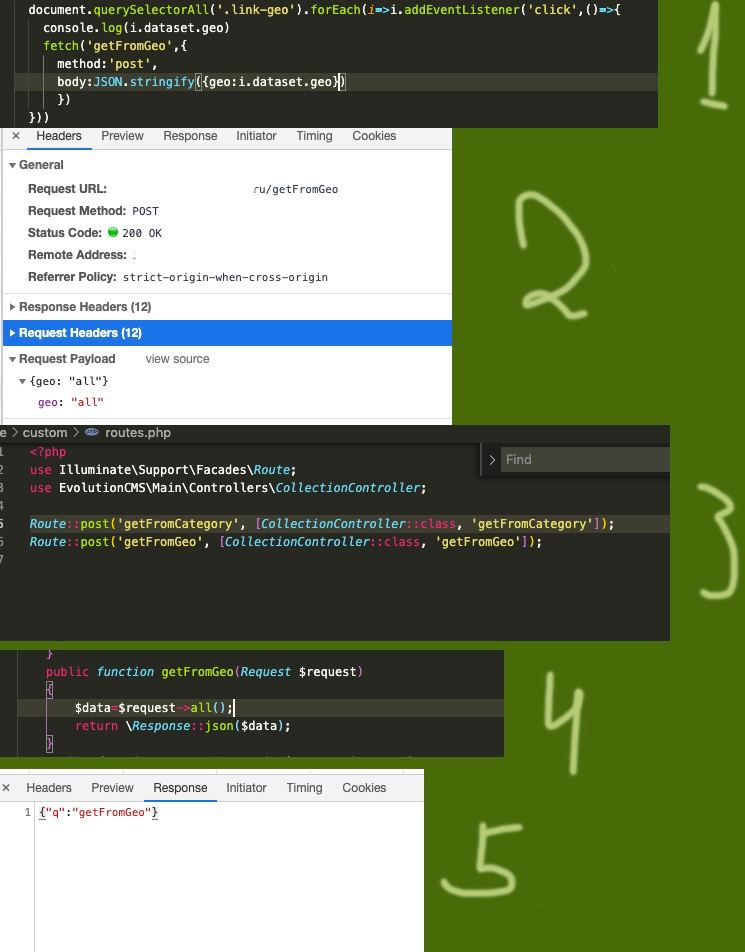Collapse the {geo: "all"} payload object

pyautogui.click(x=22, y=381)
